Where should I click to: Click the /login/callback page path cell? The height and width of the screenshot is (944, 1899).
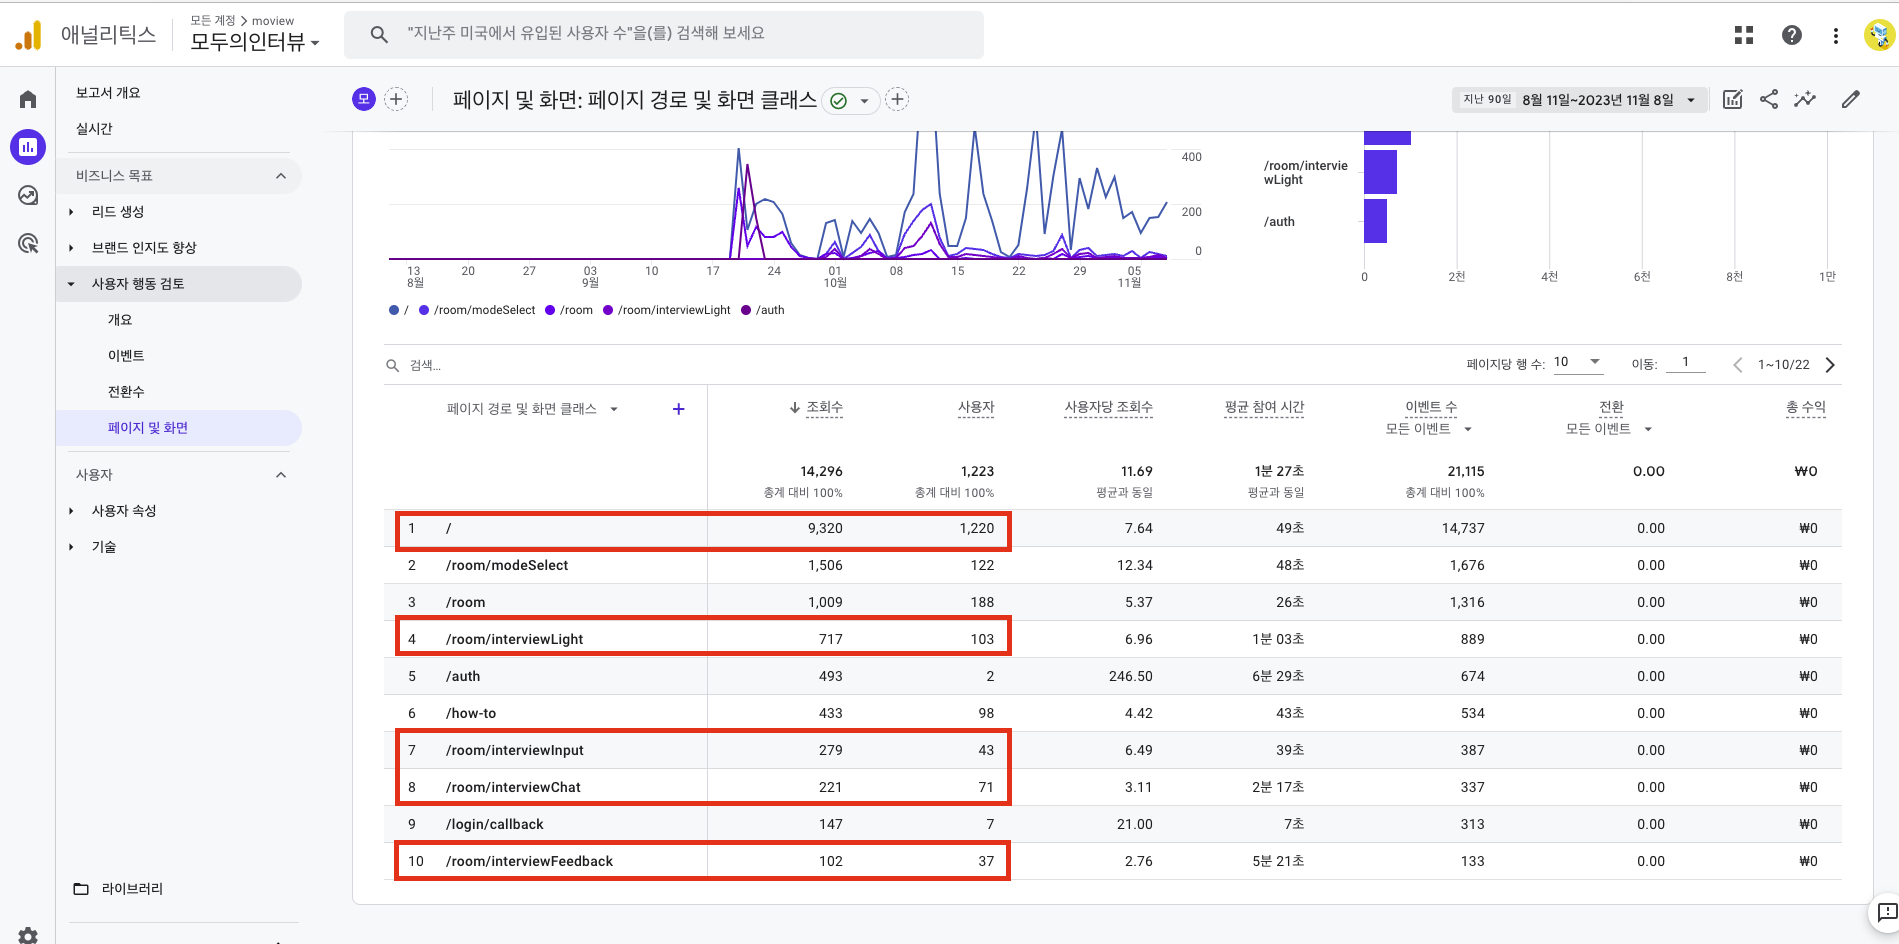[x=495, y=824]
